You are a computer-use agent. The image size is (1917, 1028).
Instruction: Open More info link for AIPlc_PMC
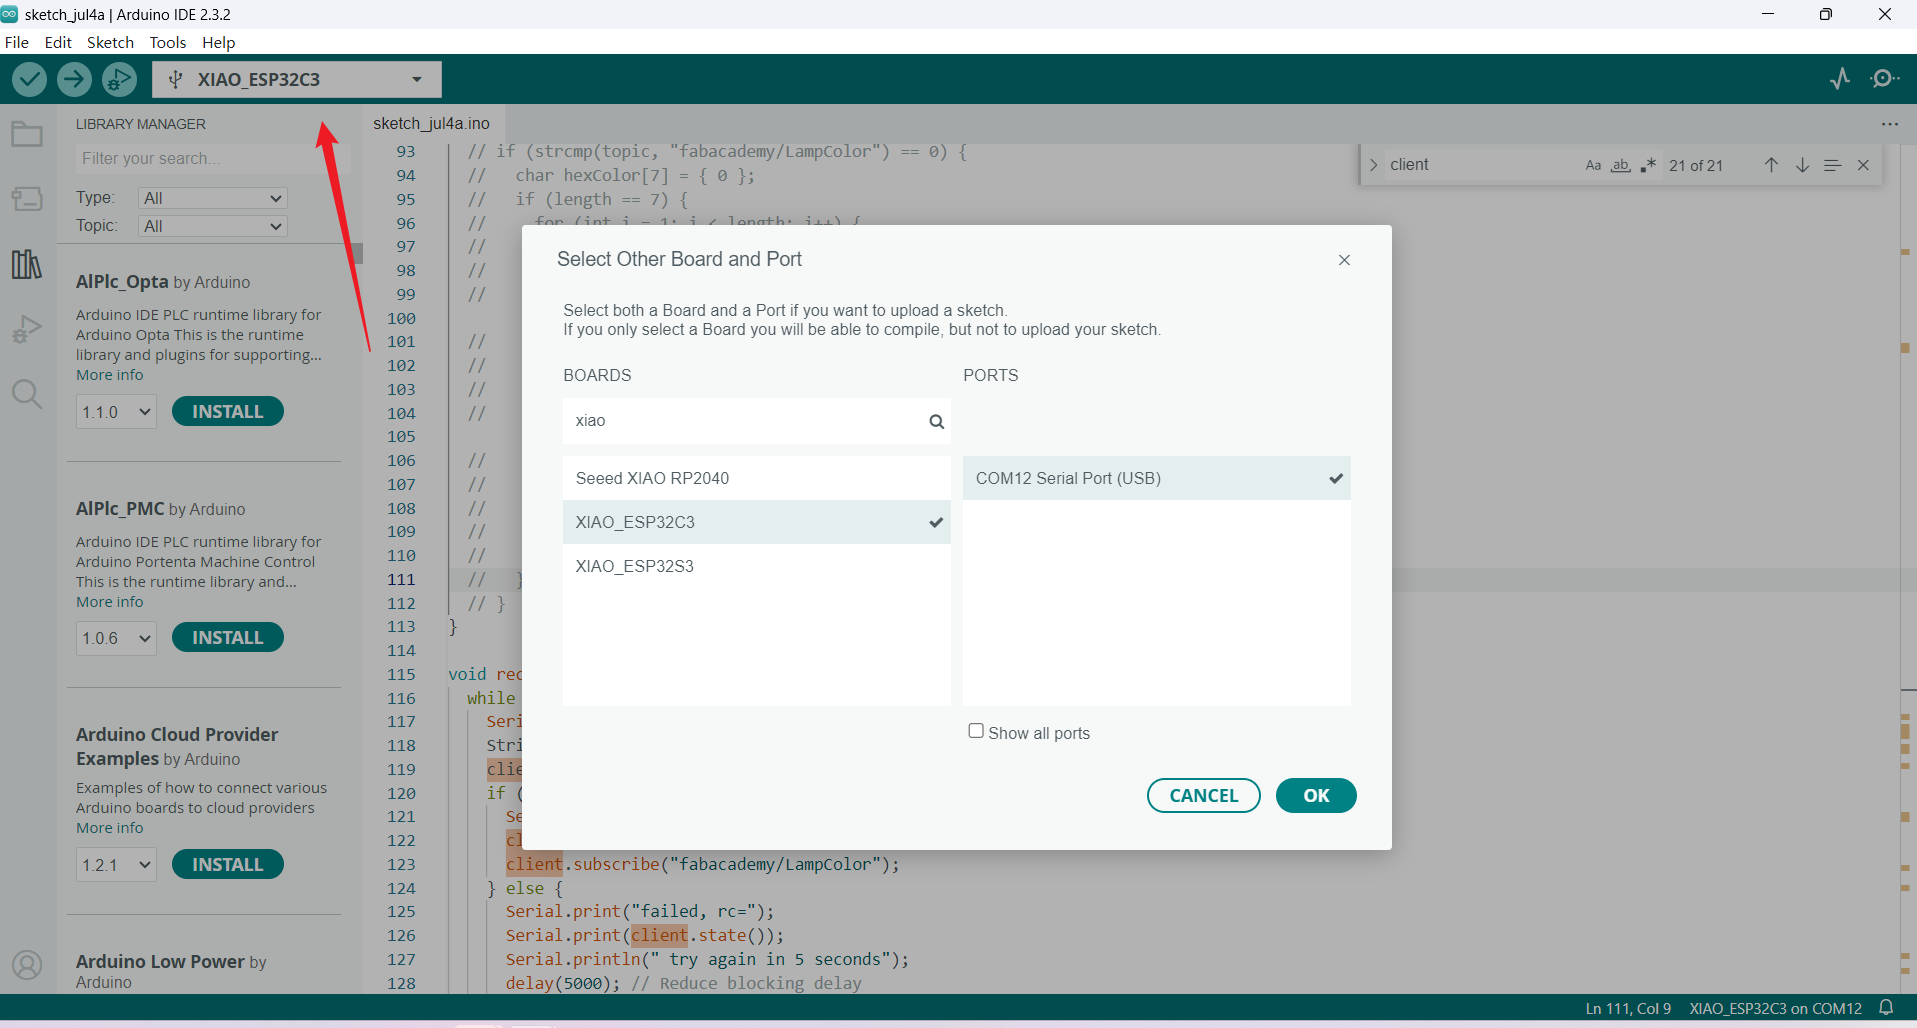pos(110,602)
